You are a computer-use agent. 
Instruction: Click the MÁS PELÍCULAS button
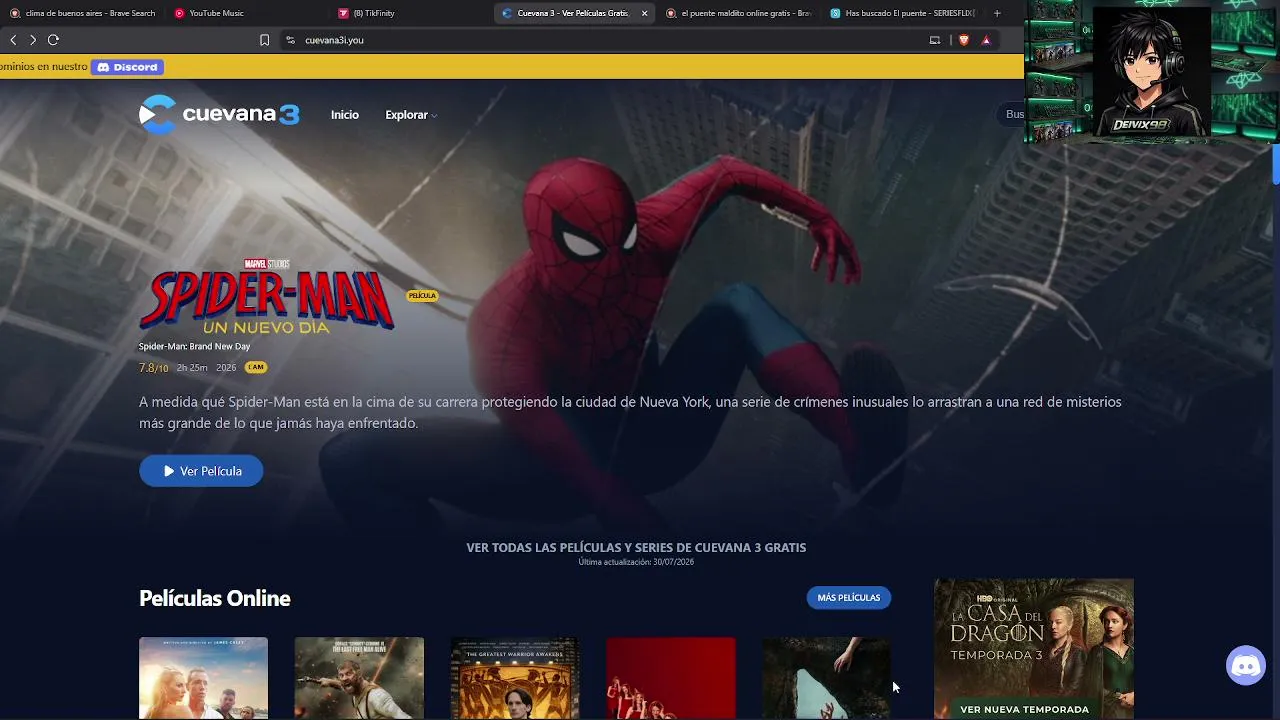(848, 598)
